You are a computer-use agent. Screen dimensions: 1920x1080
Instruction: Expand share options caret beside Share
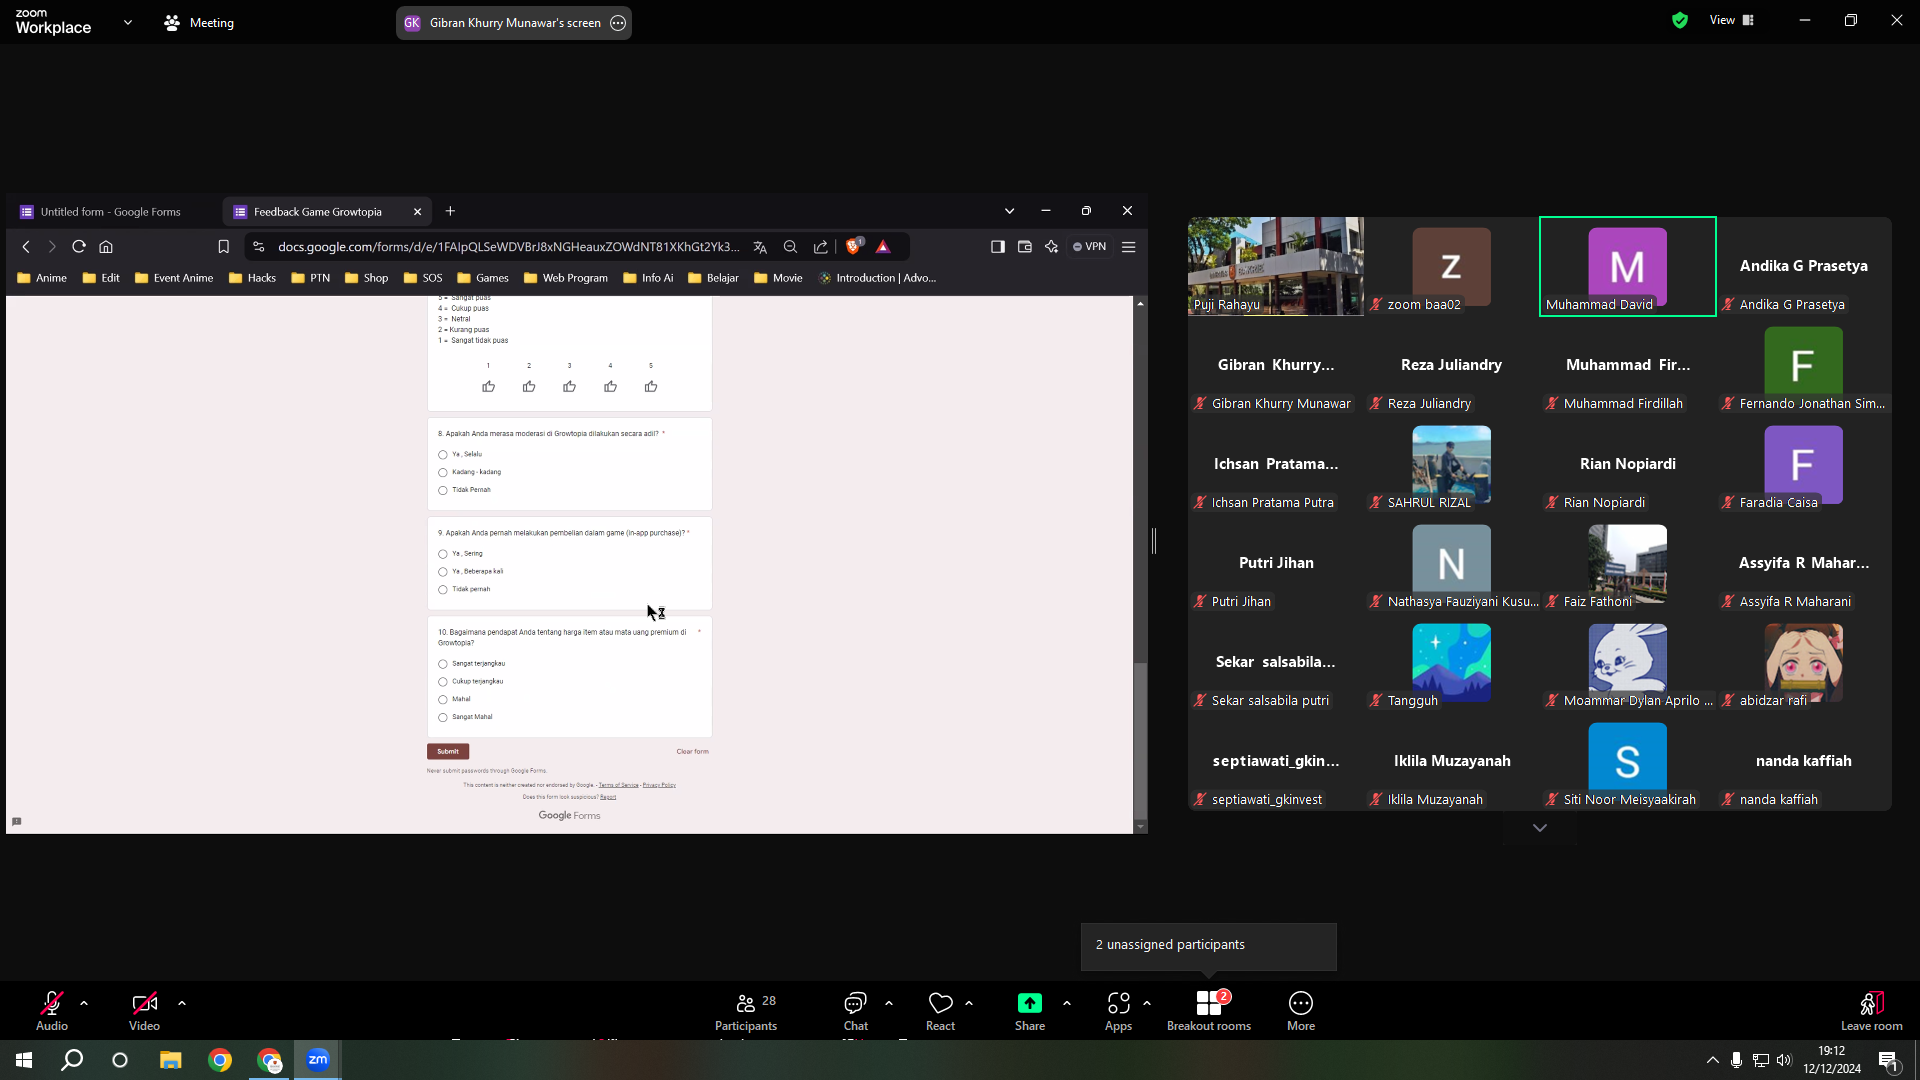(x=1067, y=1003)
